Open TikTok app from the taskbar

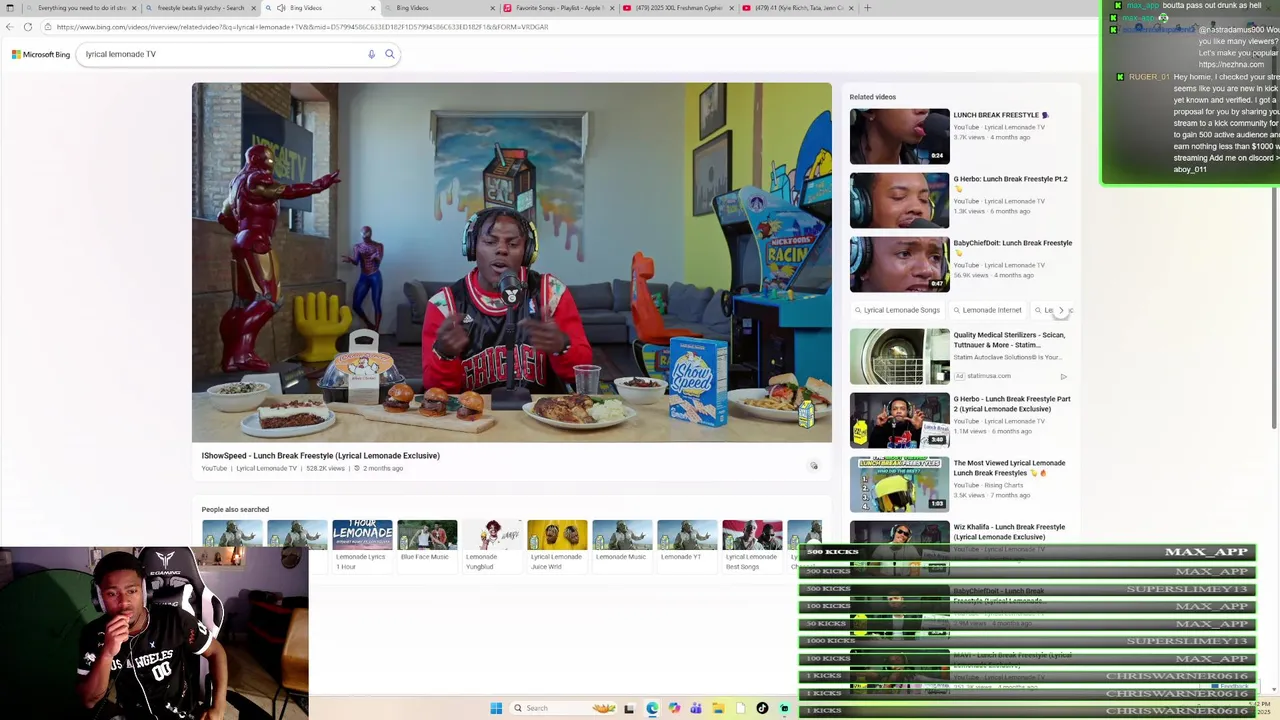(762, 708)
